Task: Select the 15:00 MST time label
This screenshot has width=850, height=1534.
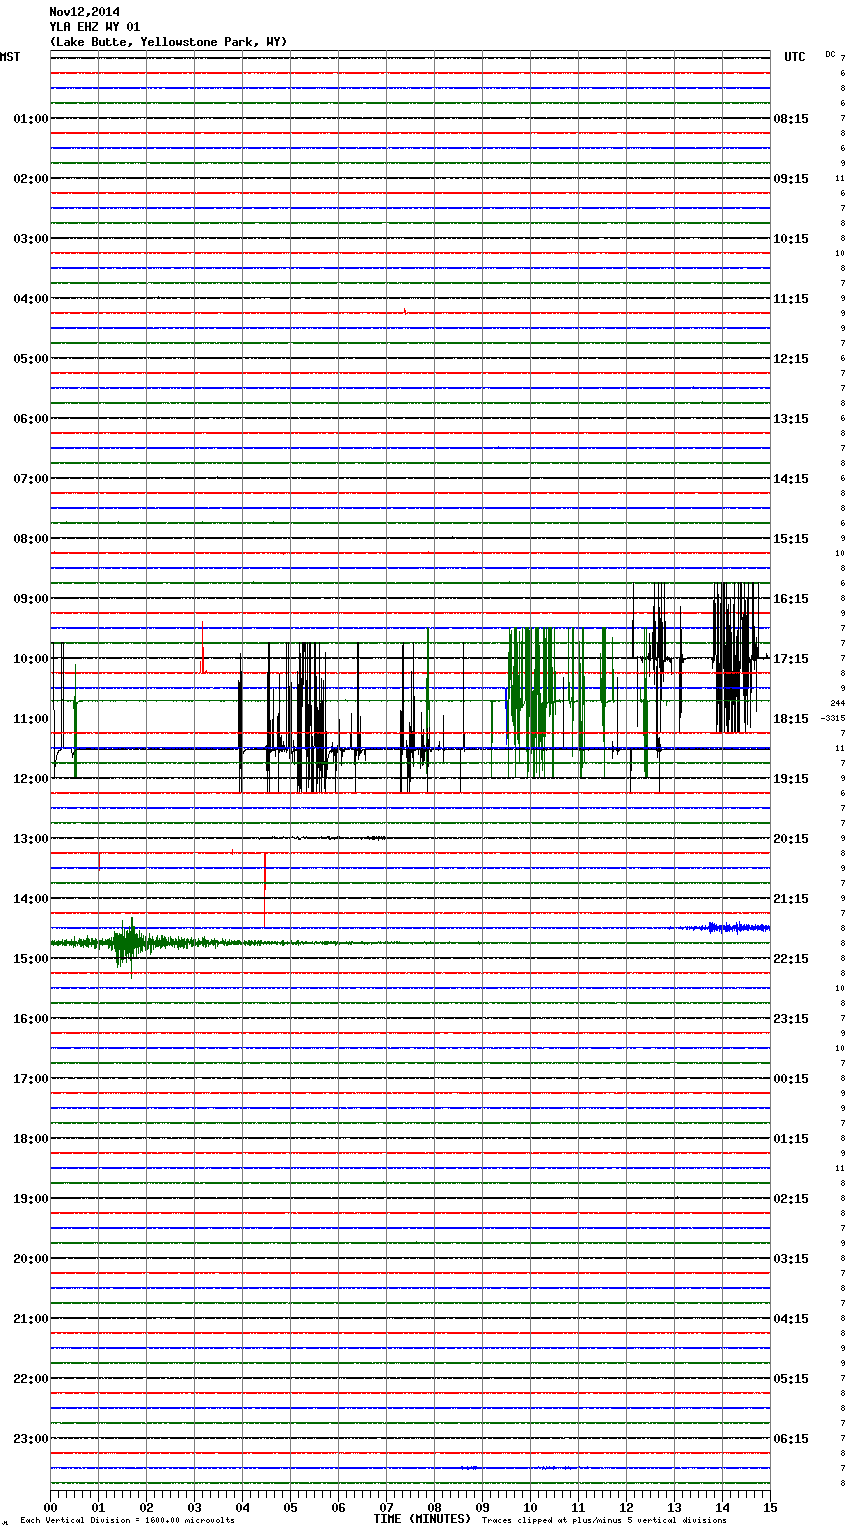Action: pyautogui.click(x=31, y=959)
